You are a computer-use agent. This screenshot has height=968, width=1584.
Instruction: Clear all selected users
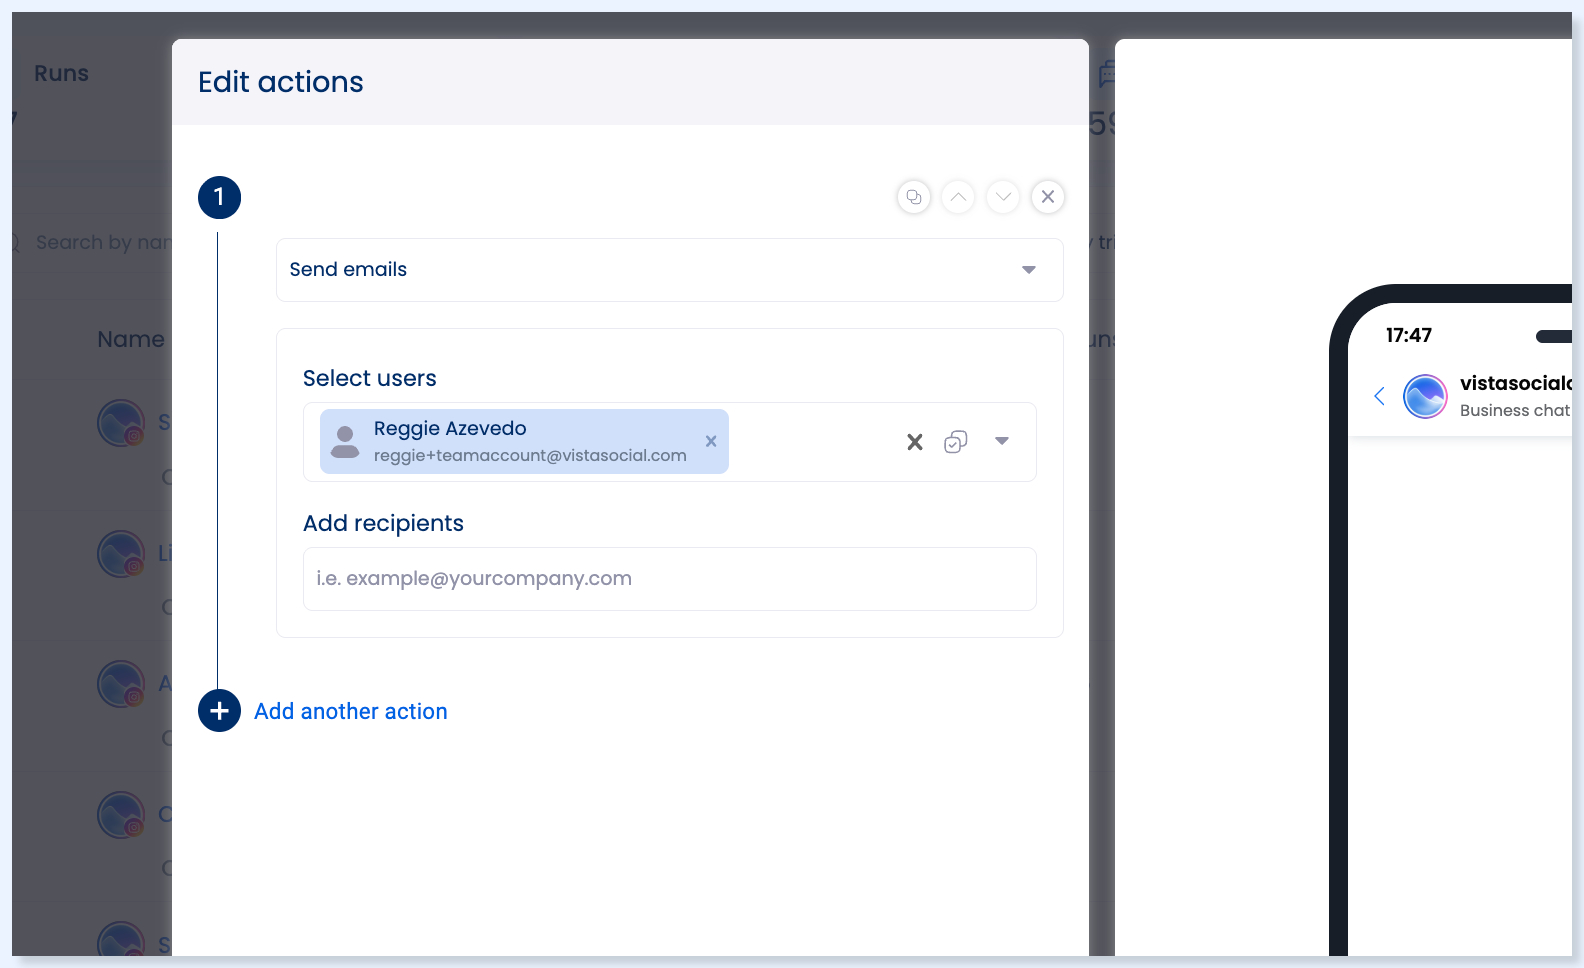tap(914, 442)
